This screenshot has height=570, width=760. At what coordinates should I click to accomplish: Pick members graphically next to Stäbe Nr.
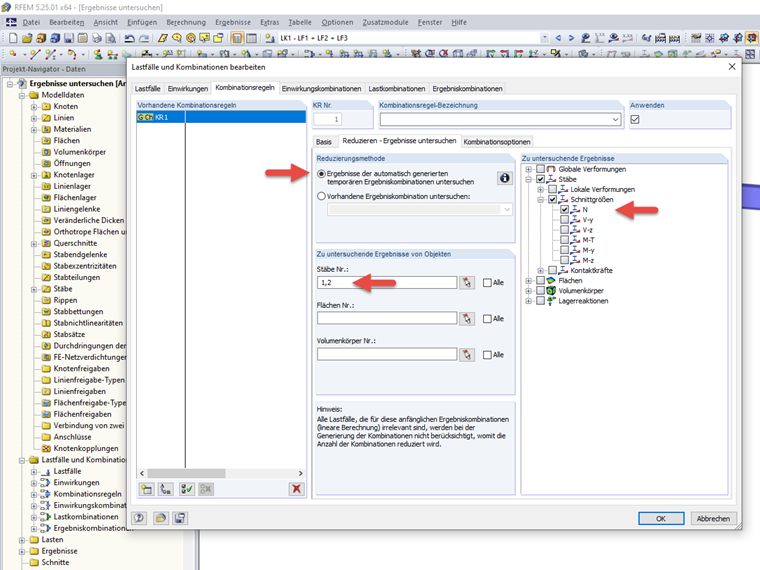pyautogui.click(x=467, y=283)
